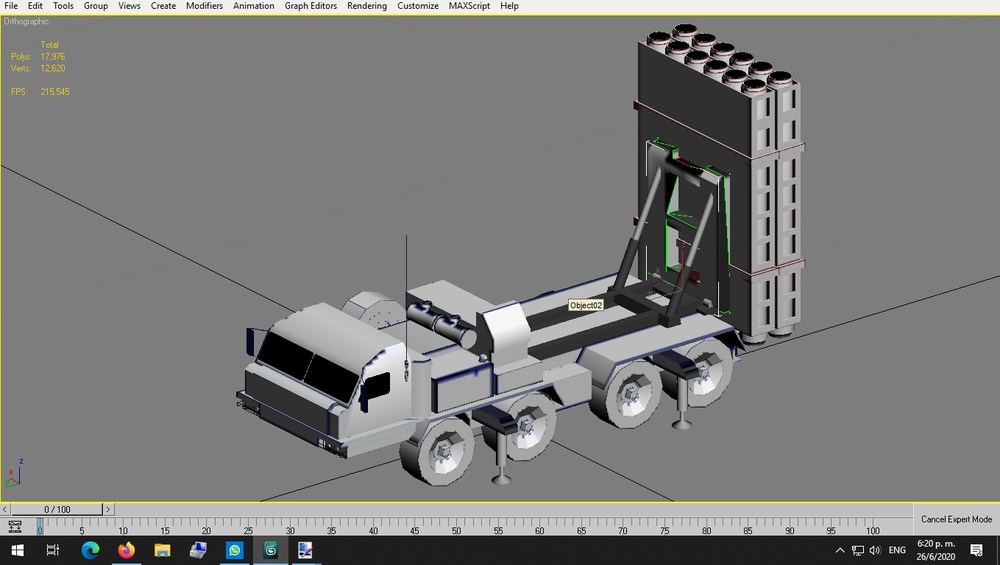Open WhatsApp from the taskbar
This screenshot has height=565, width=1000.
235,550
